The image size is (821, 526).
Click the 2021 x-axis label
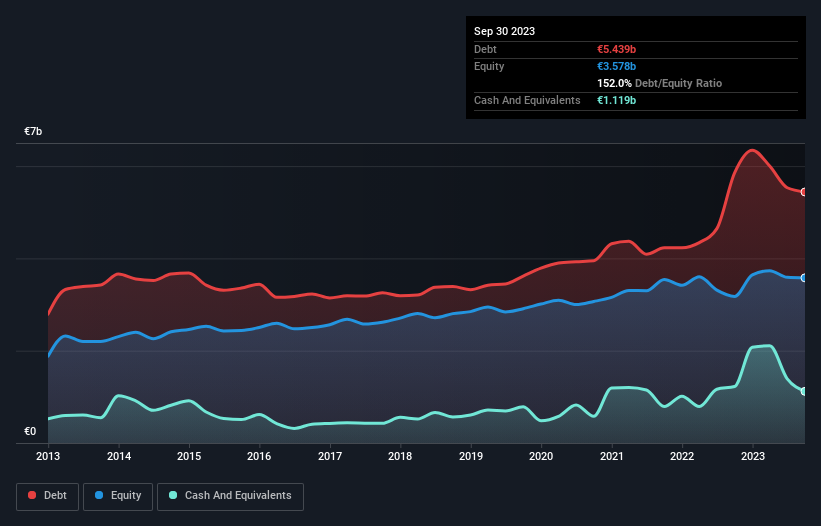(612, 456)
